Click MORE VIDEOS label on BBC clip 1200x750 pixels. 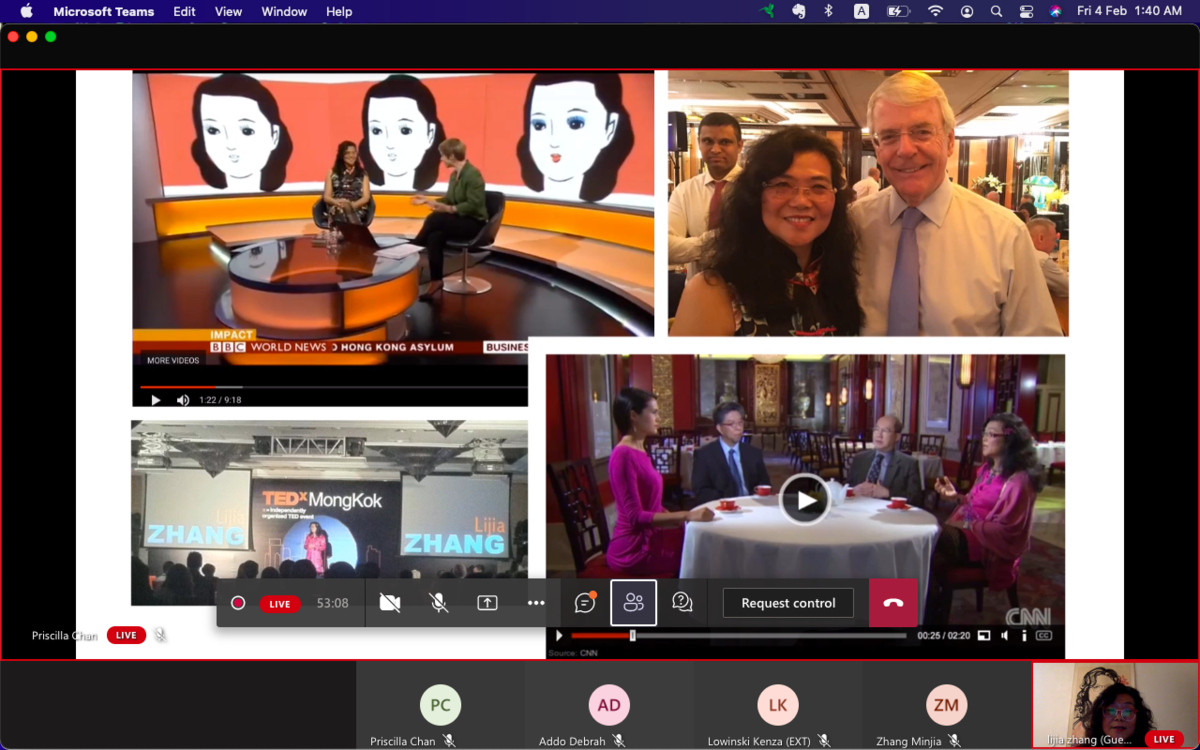[x=173, y=360]
